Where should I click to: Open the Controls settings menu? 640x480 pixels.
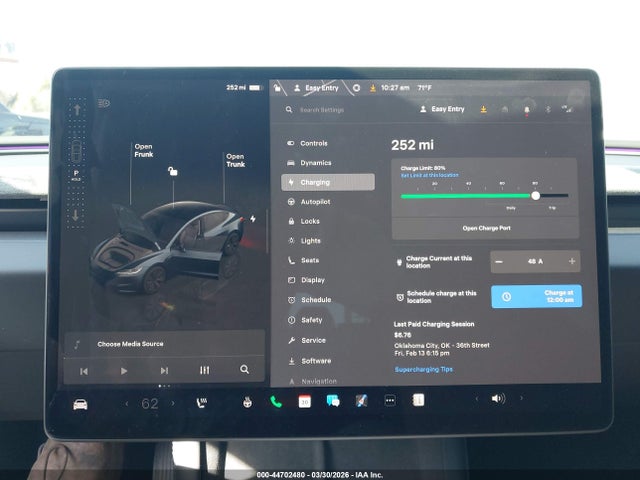click(308, 143)
